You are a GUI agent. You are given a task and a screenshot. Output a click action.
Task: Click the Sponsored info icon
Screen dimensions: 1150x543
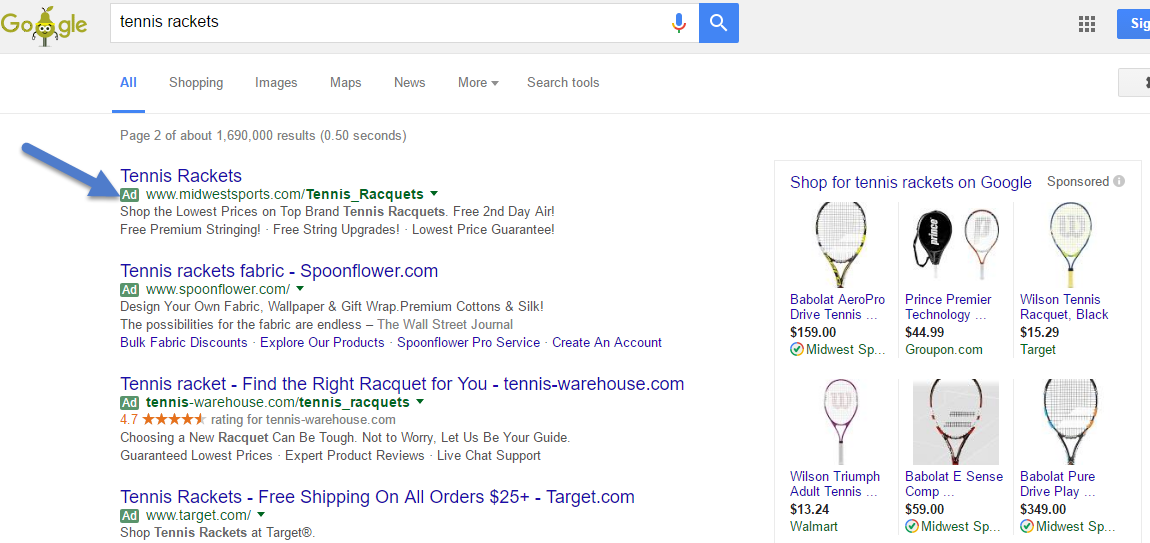(x=1118, y=181)
